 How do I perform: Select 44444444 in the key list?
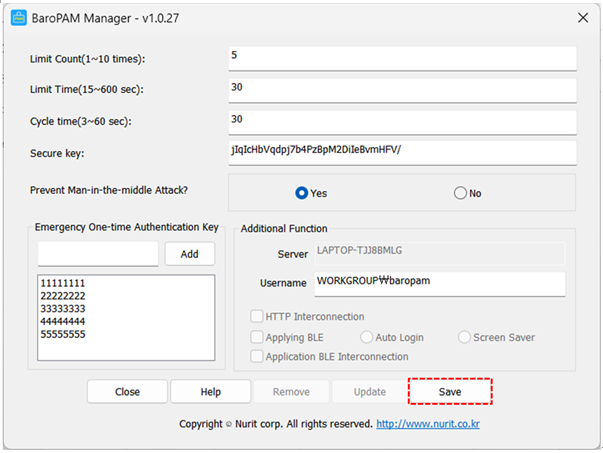click(63, 321)
